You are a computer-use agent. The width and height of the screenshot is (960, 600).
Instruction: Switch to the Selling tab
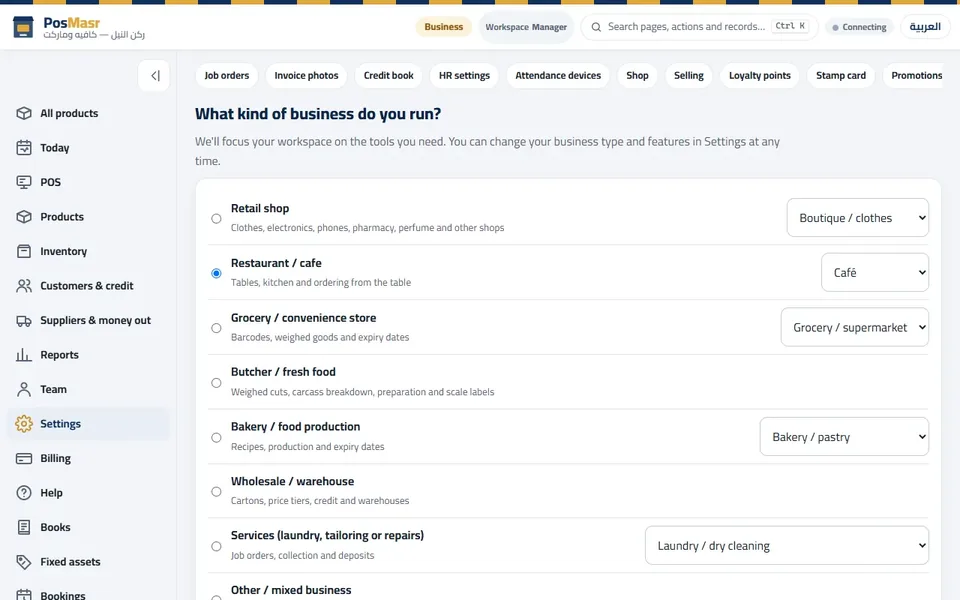[688, 75]
